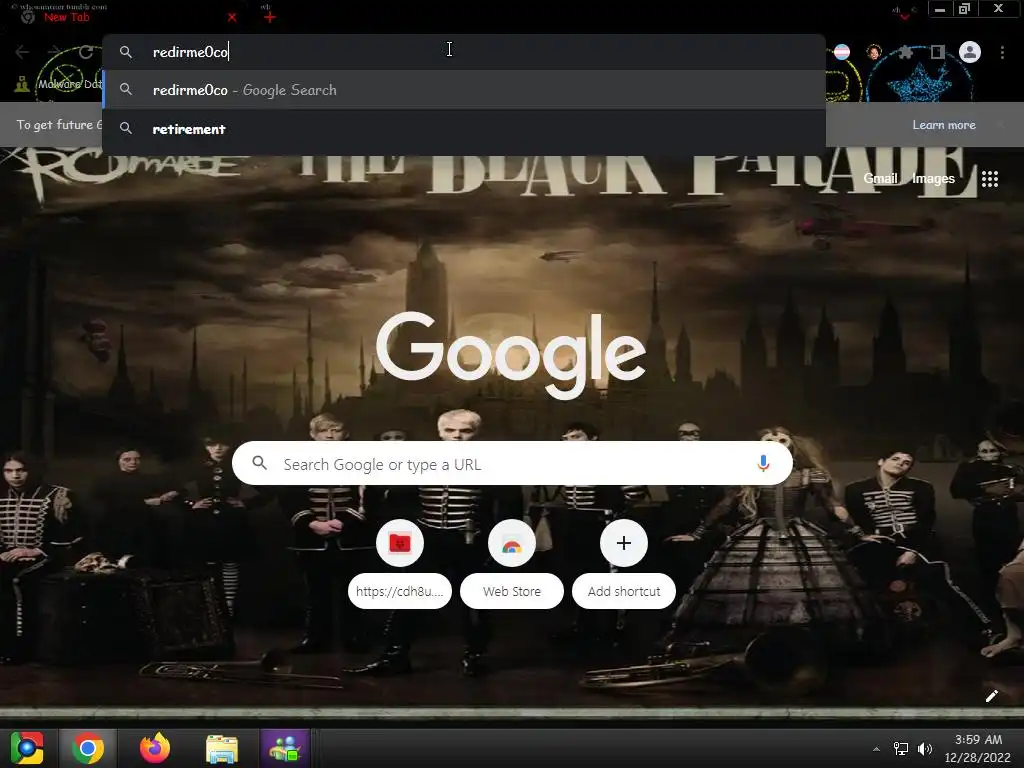Customize this page with the pencil icon
The width and height of the screenshot is (1024, 768).
point(991,696)
